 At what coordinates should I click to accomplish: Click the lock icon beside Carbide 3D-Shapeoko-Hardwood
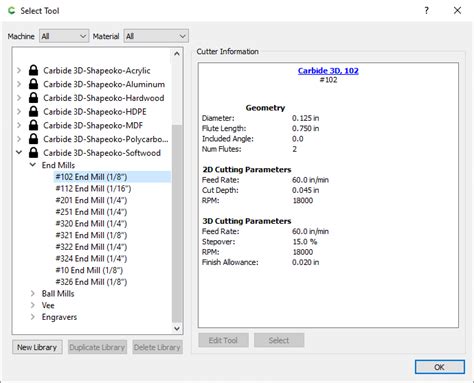tap(33, 98)
